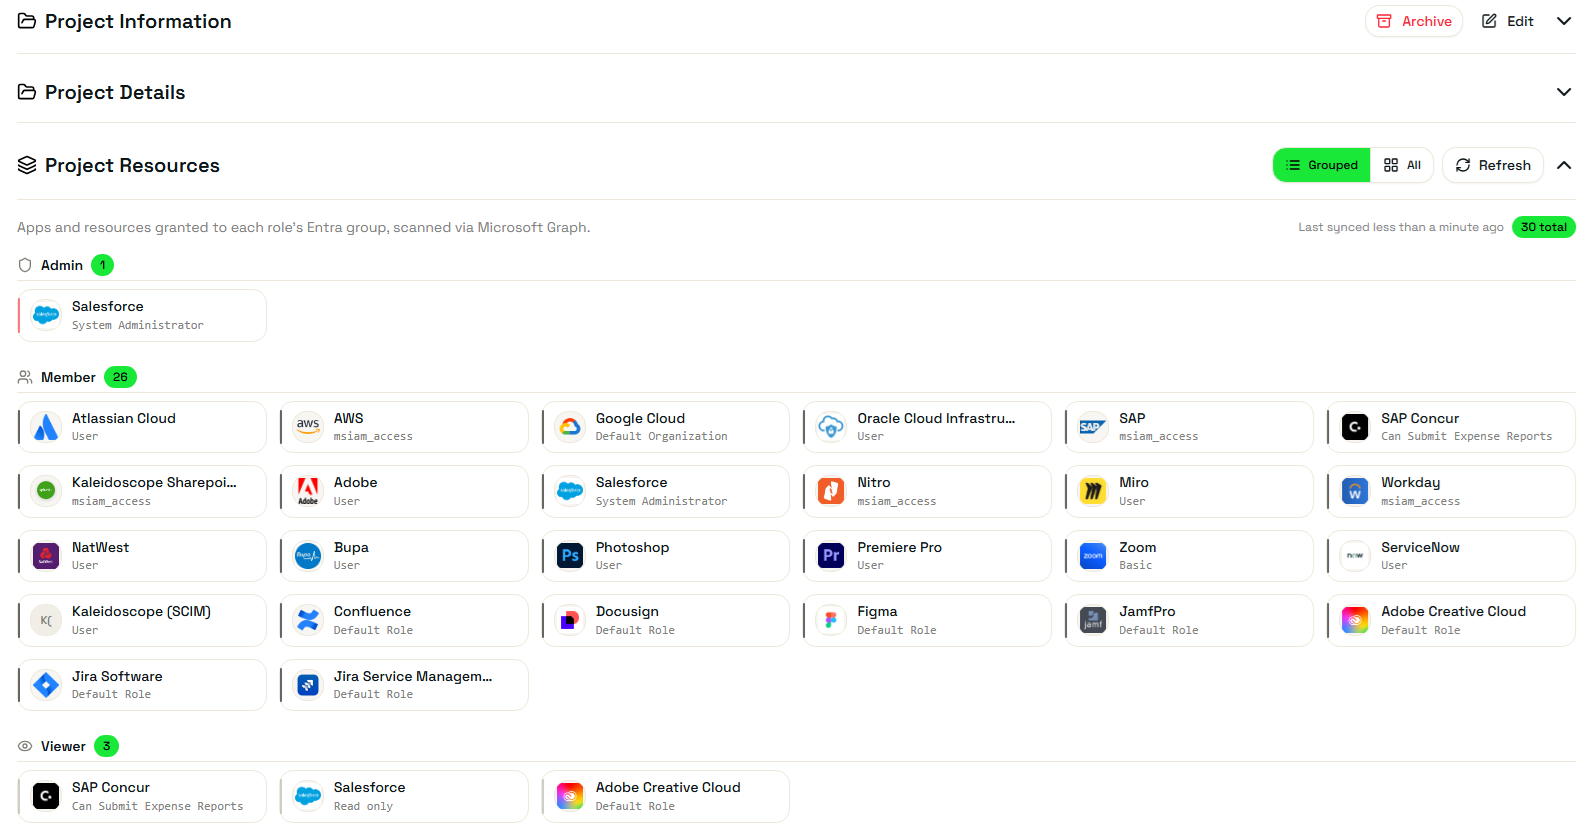Click the AWS app icon
1594x839 pixels.
click(308, 427)
